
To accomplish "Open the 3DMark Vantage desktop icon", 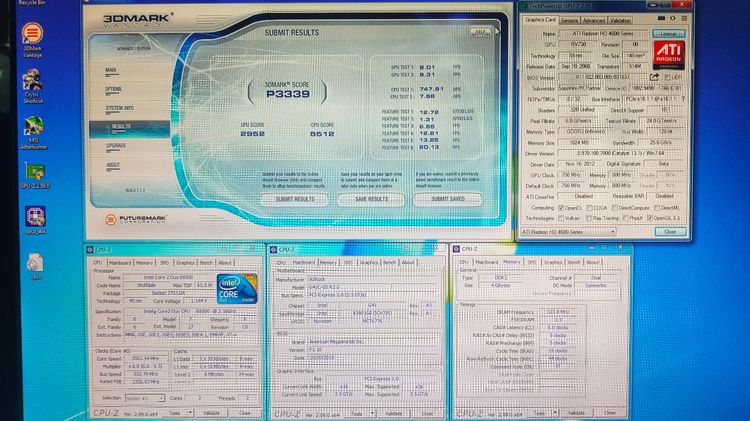I will (32, 40).
